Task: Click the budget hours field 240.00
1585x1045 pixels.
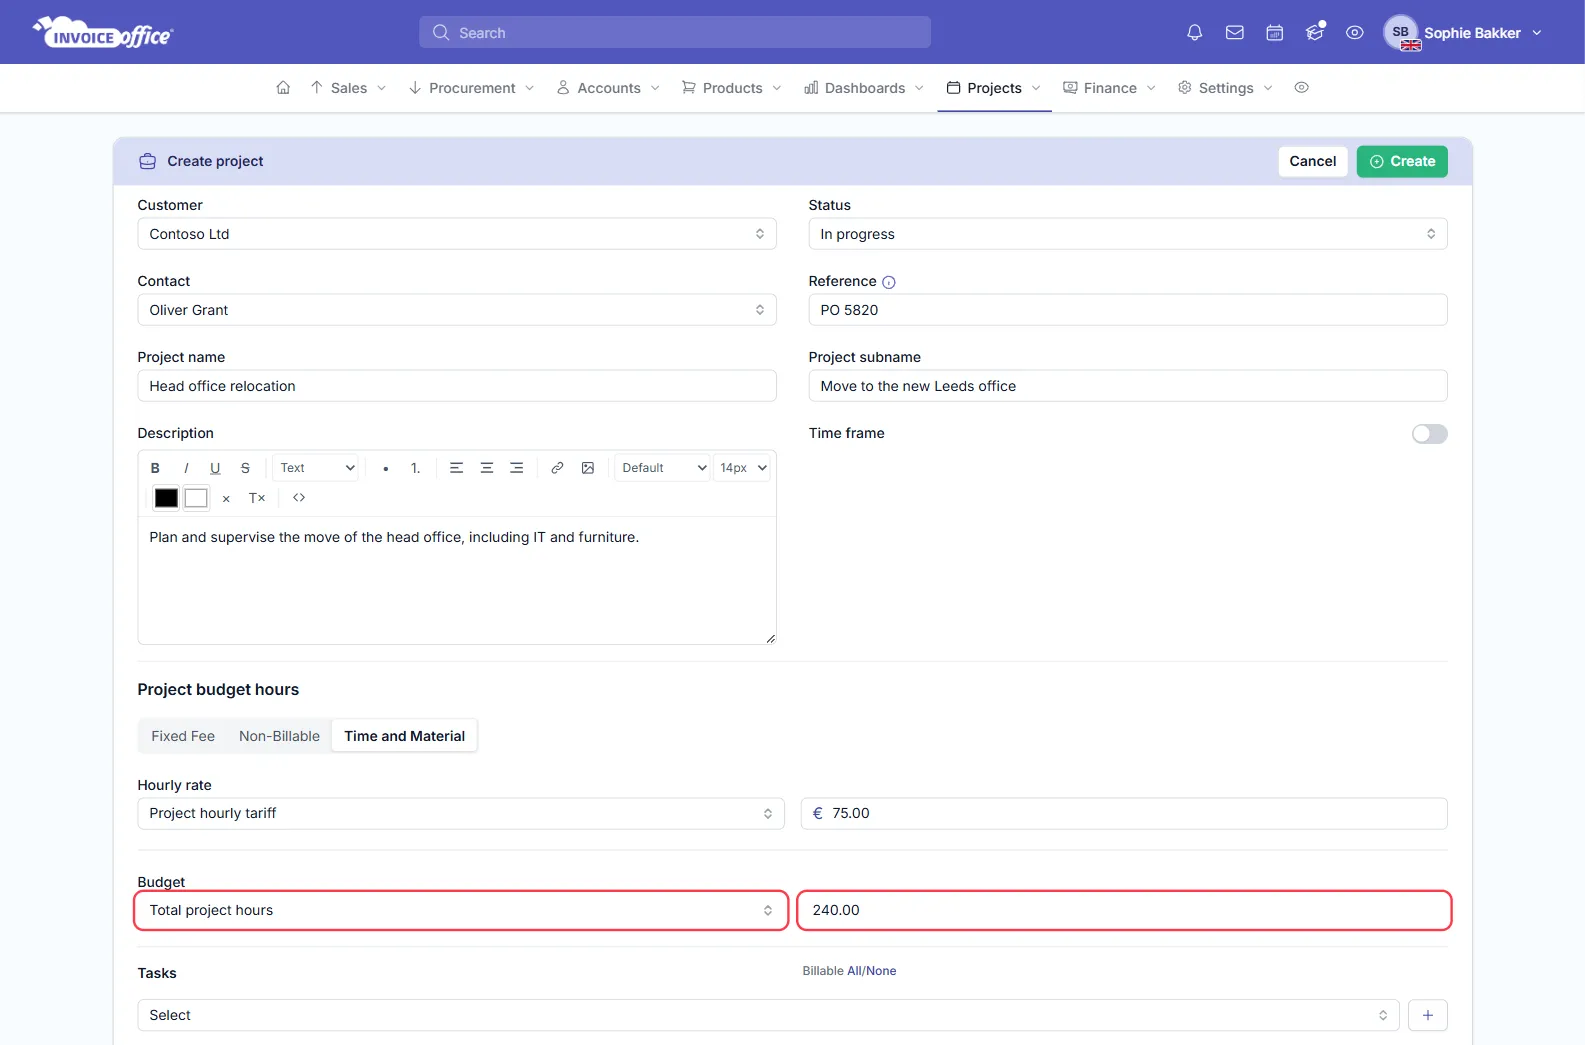Action: click(x=1124, y=910)
